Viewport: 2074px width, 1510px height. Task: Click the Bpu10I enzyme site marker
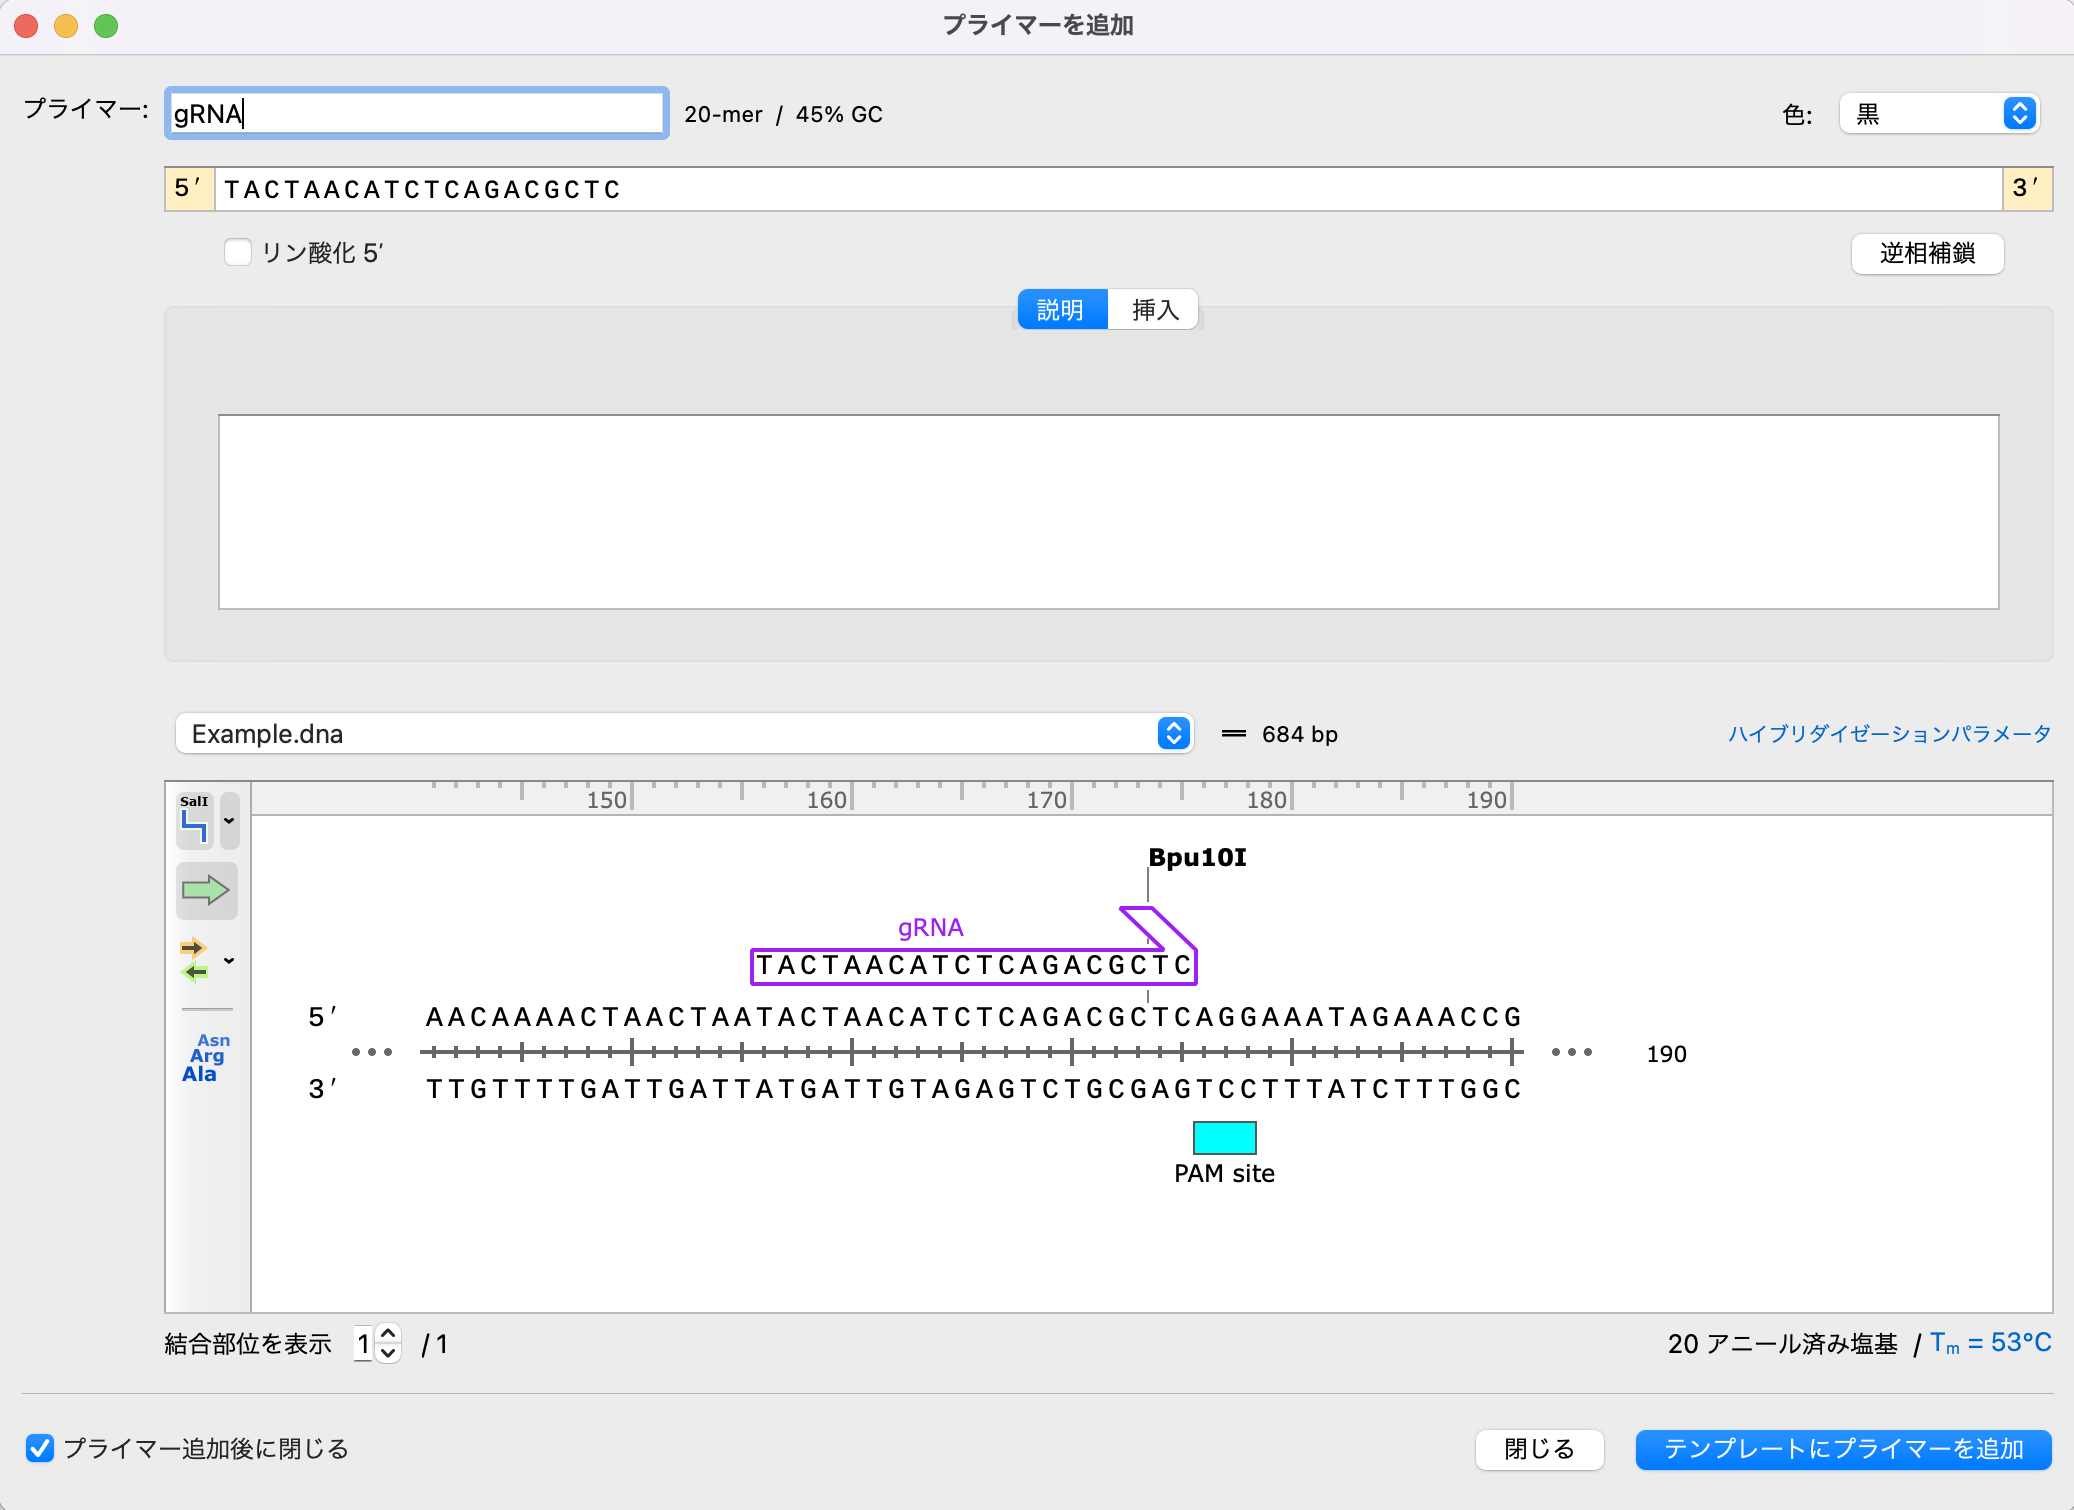1196,858
